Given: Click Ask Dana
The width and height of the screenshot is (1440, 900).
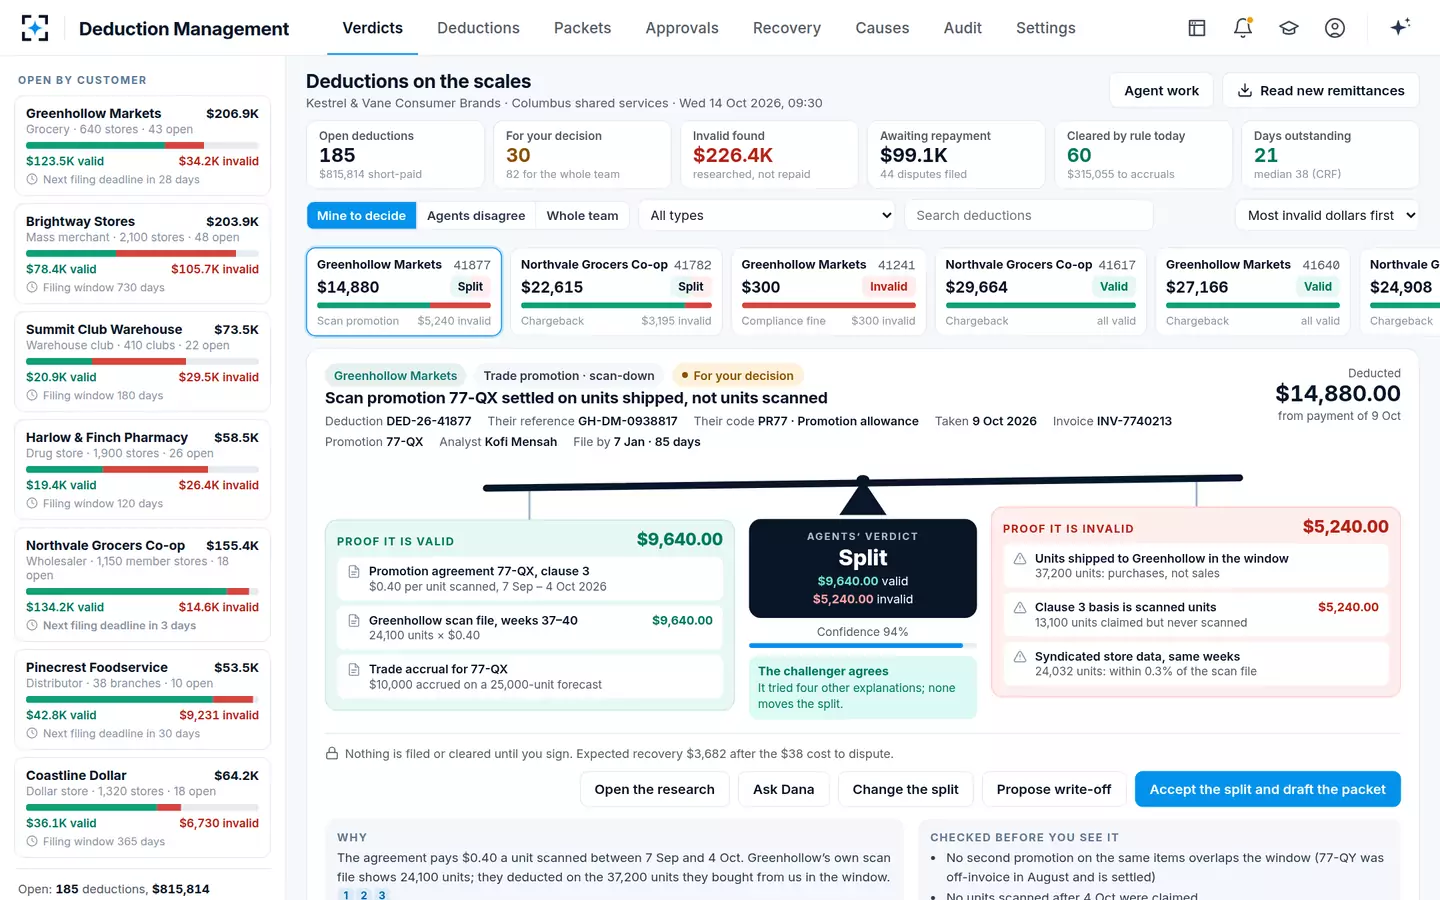Looking at the screenshot, I should (783, 789).
